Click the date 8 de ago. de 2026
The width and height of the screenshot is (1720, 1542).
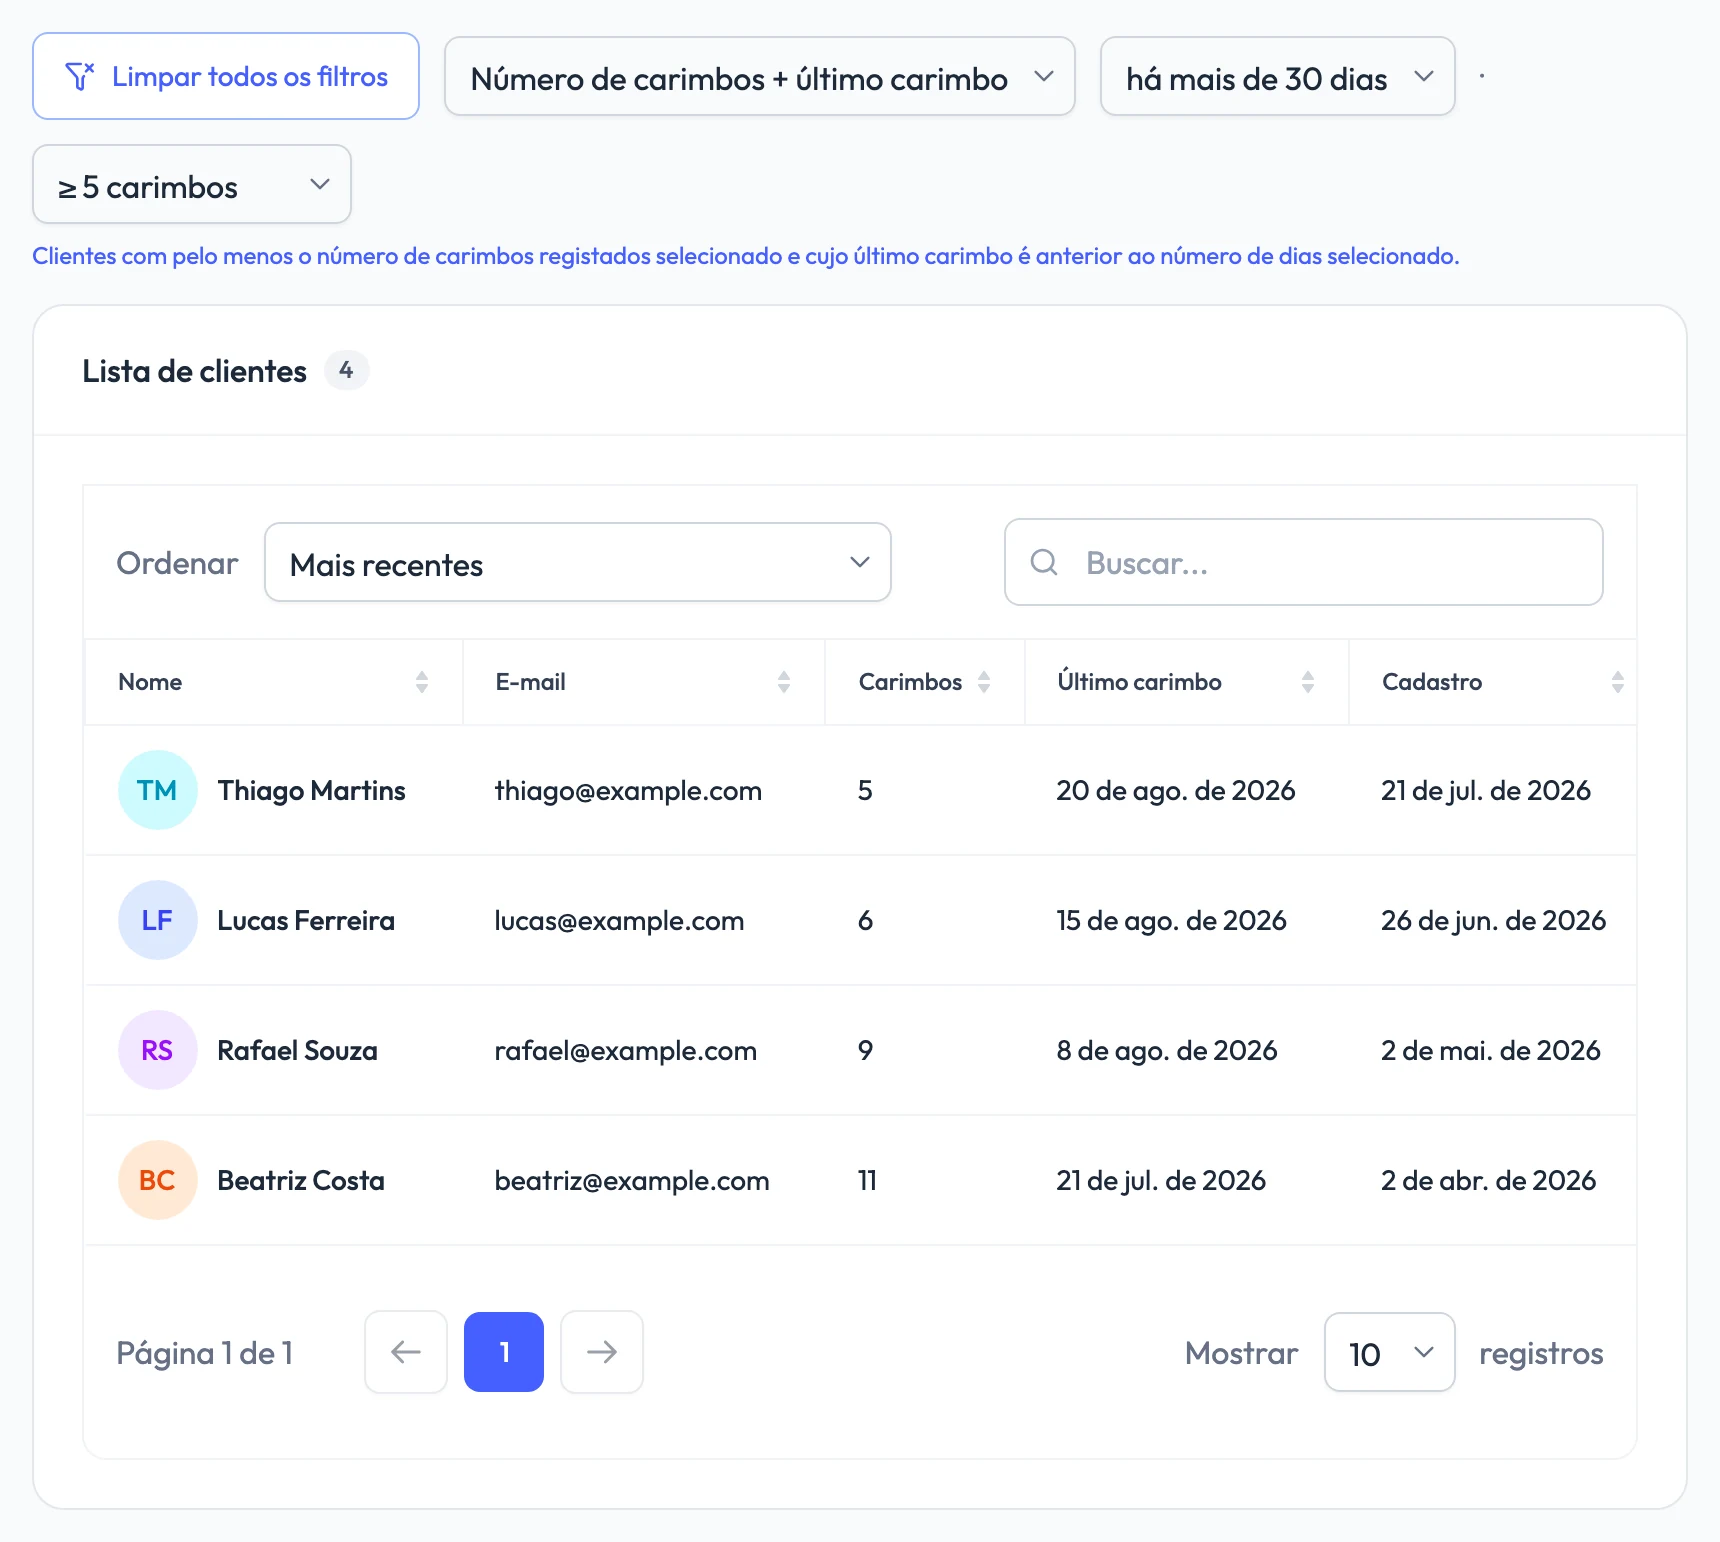pyautogui.click(x=1167, y=1051)
